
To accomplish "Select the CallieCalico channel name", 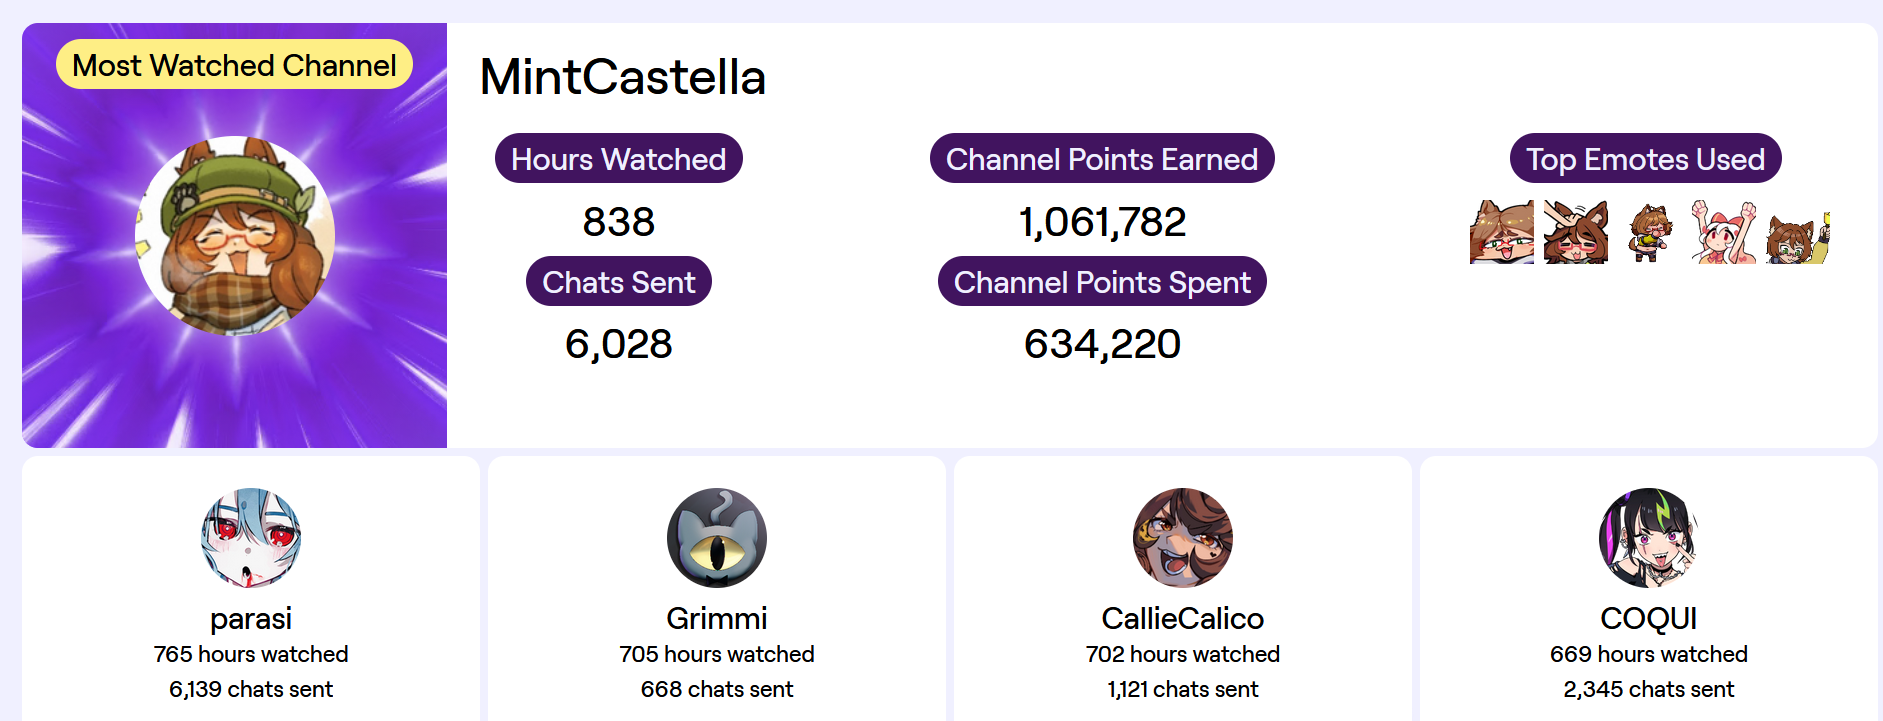I will 1183,618.
